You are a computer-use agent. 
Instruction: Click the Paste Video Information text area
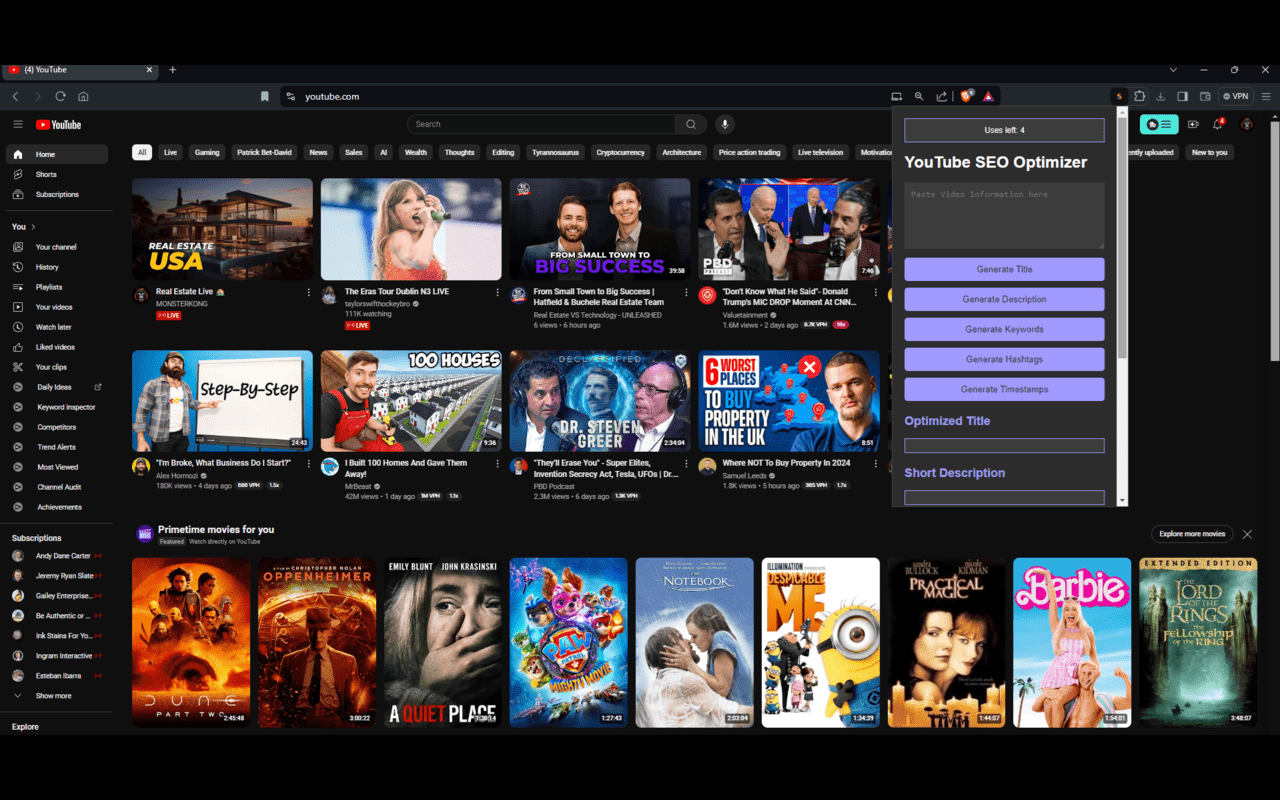pyautogui.click(x=1004, y=216)
